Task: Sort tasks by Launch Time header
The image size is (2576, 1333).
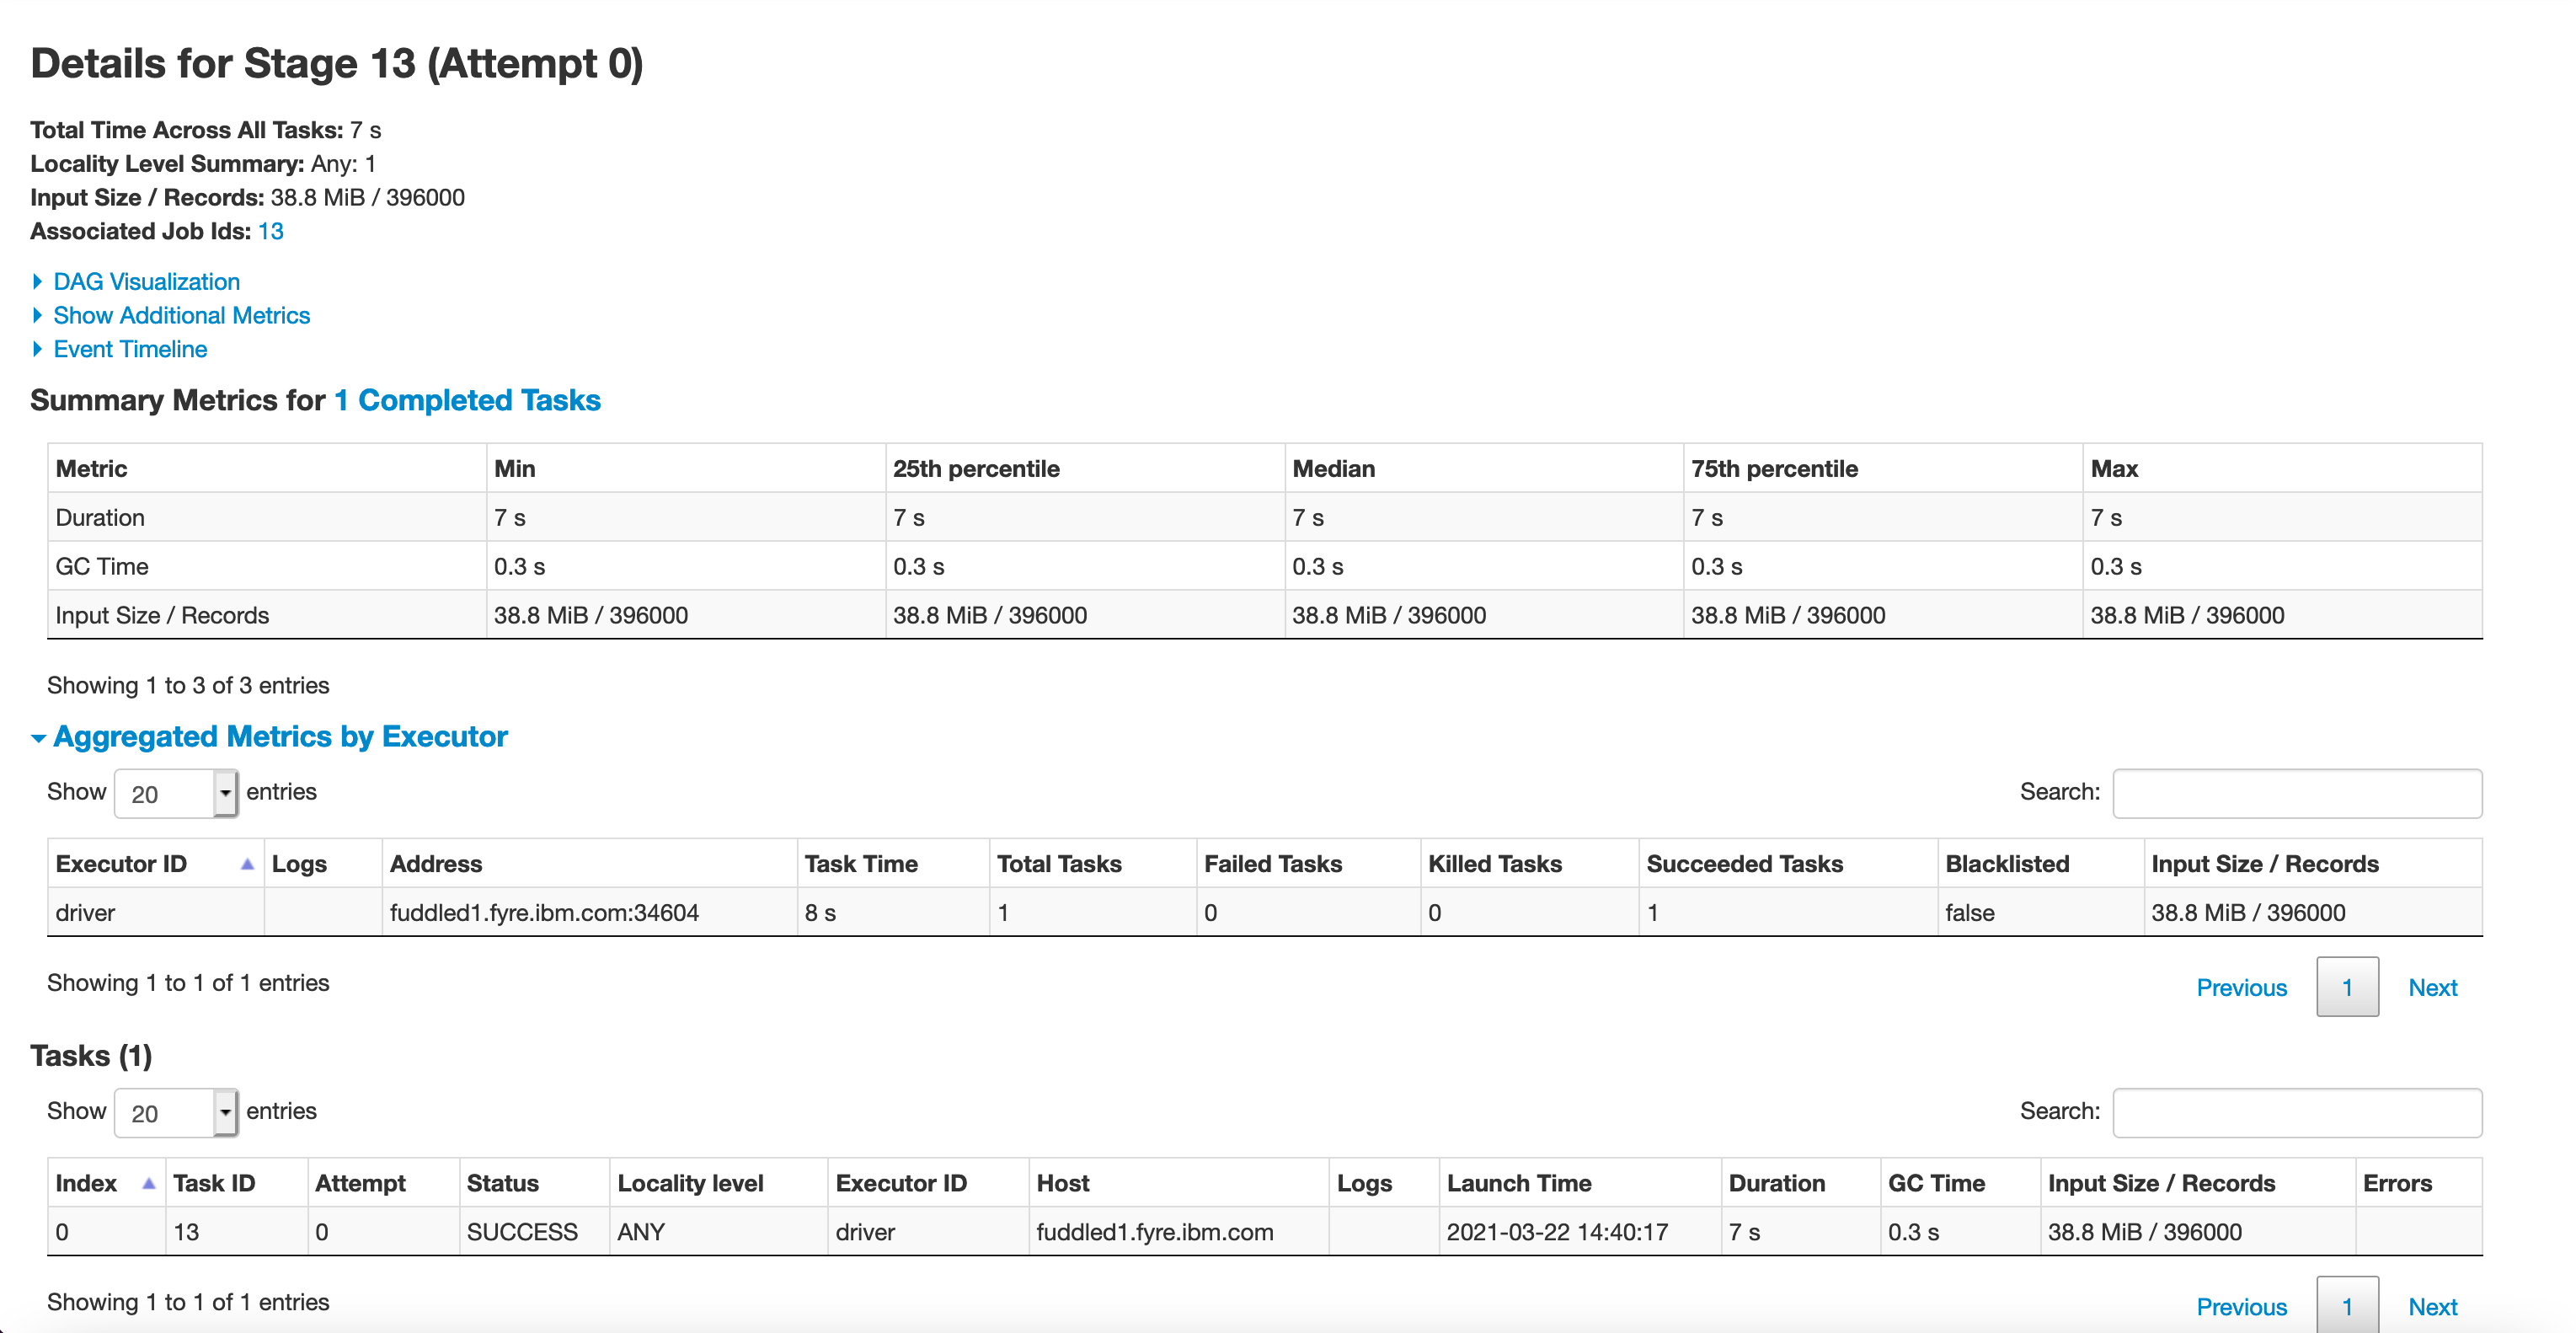Action: pyautogui.click(x=1518, y=1184)
